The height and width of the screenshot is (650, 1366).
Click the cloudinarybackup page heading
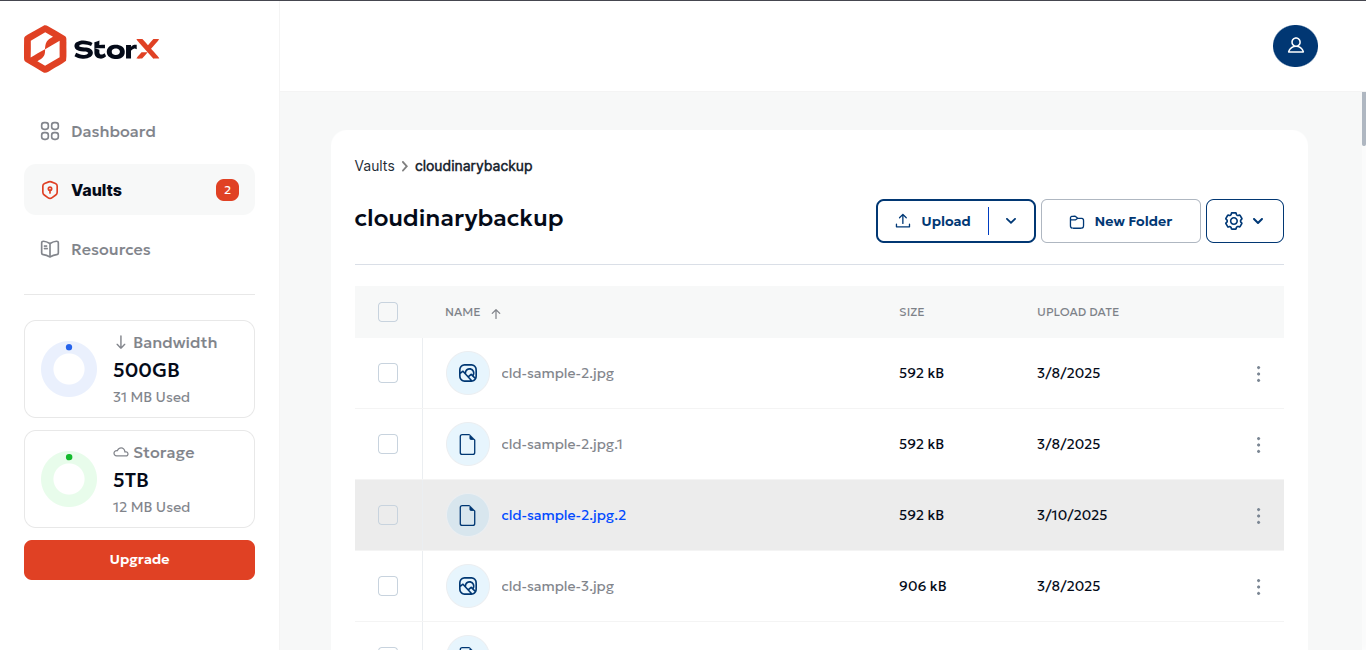[459, 218]
